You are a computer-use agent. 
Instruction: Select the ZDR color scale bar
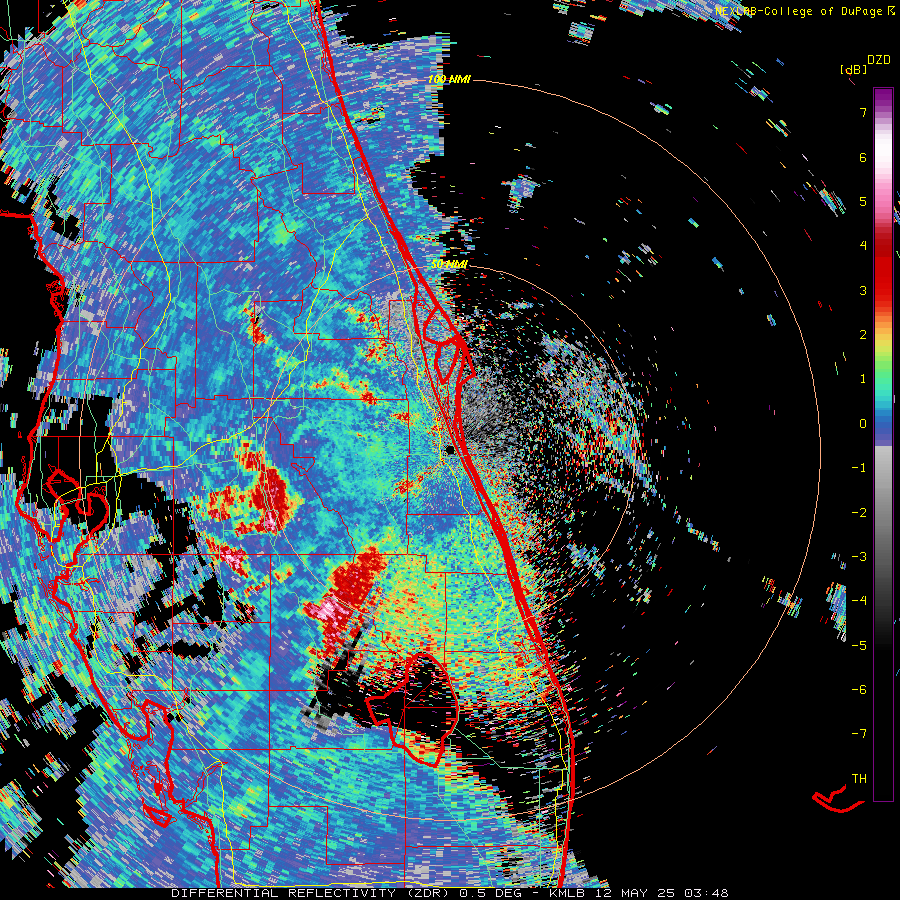883,444
